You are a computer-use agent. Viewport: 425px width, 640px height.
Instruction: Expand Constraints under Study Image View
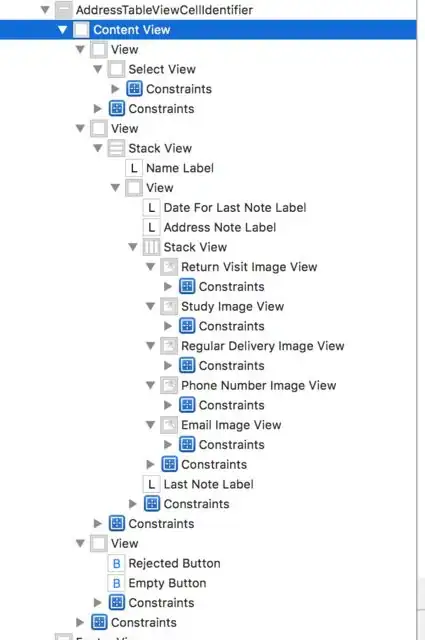(x=168, y=326)
